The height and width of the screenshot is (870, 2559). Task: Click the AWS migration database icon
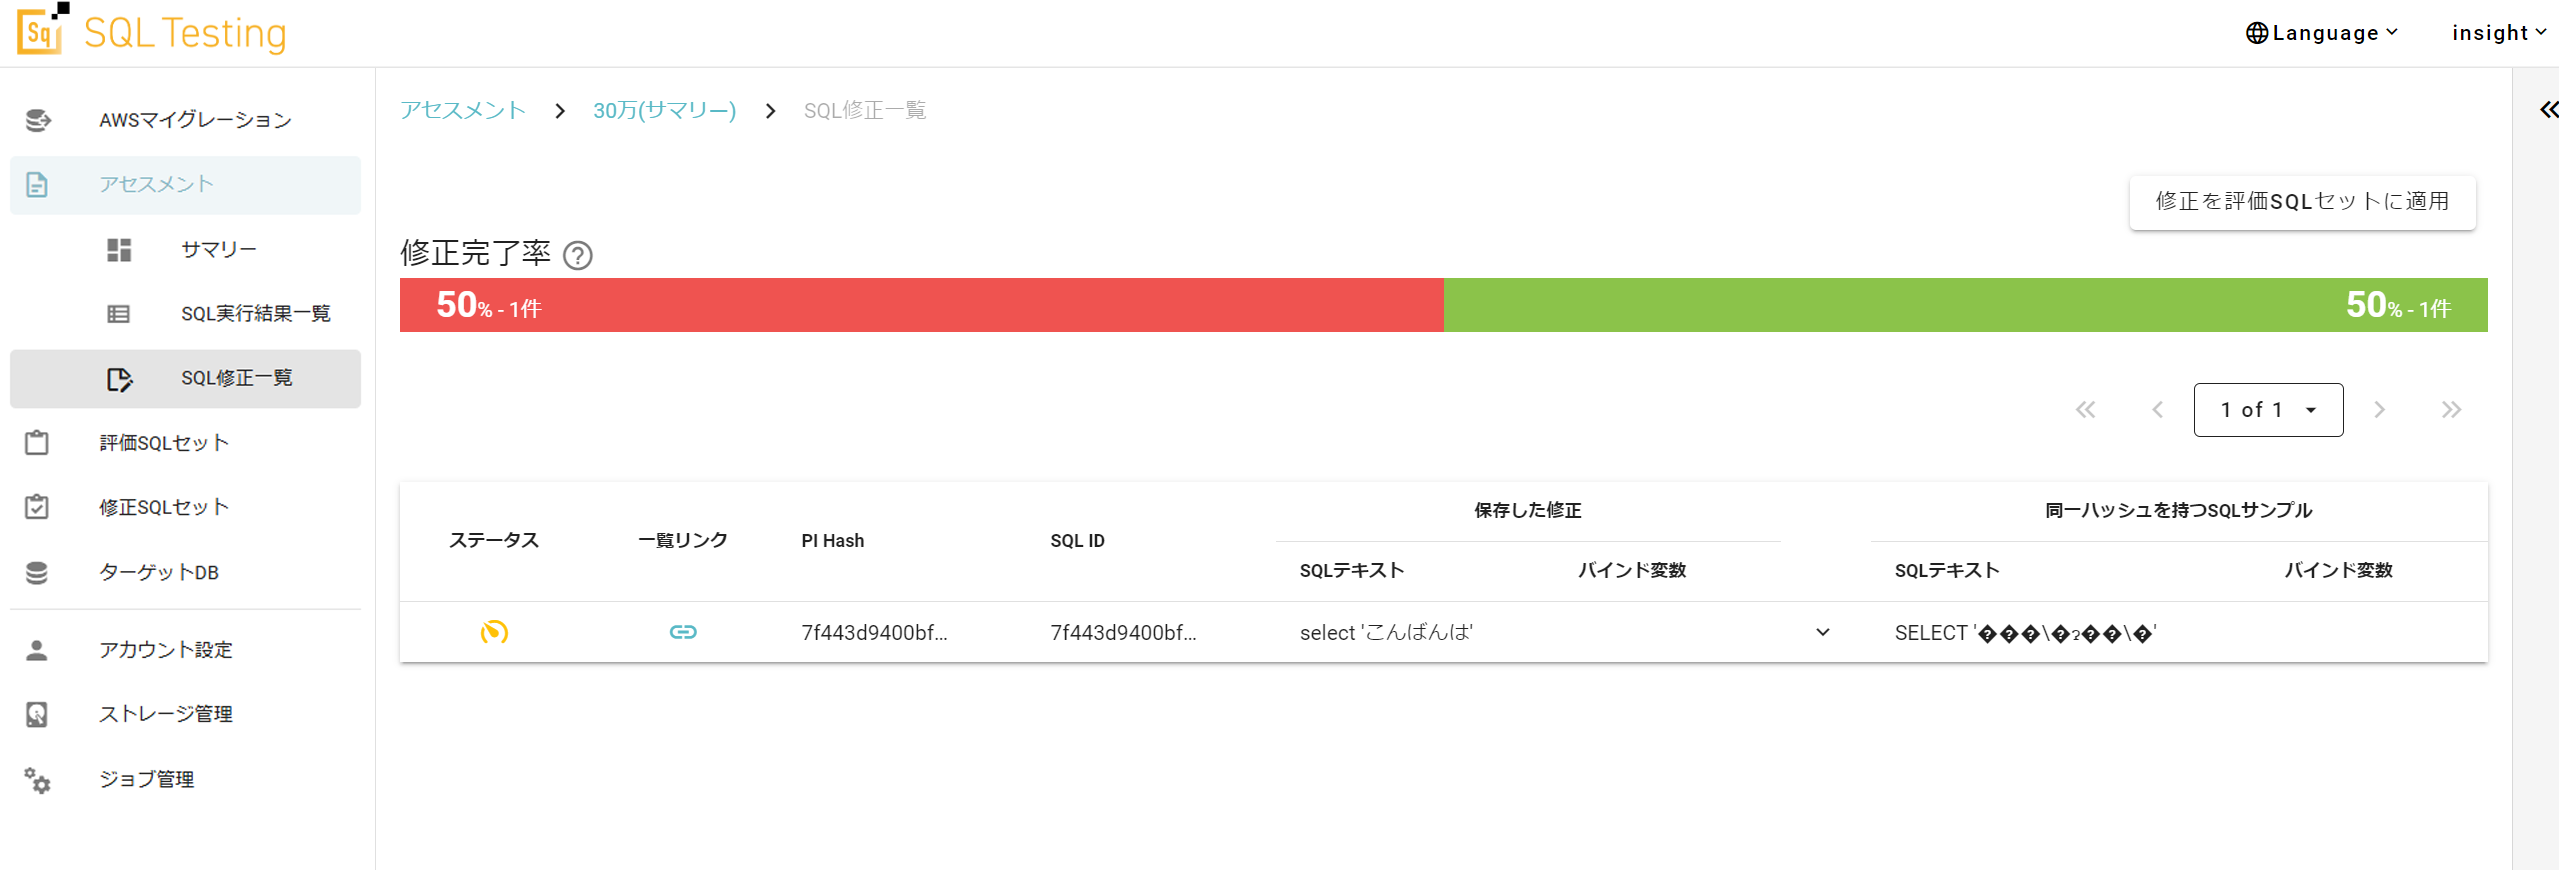click(38, 120)
